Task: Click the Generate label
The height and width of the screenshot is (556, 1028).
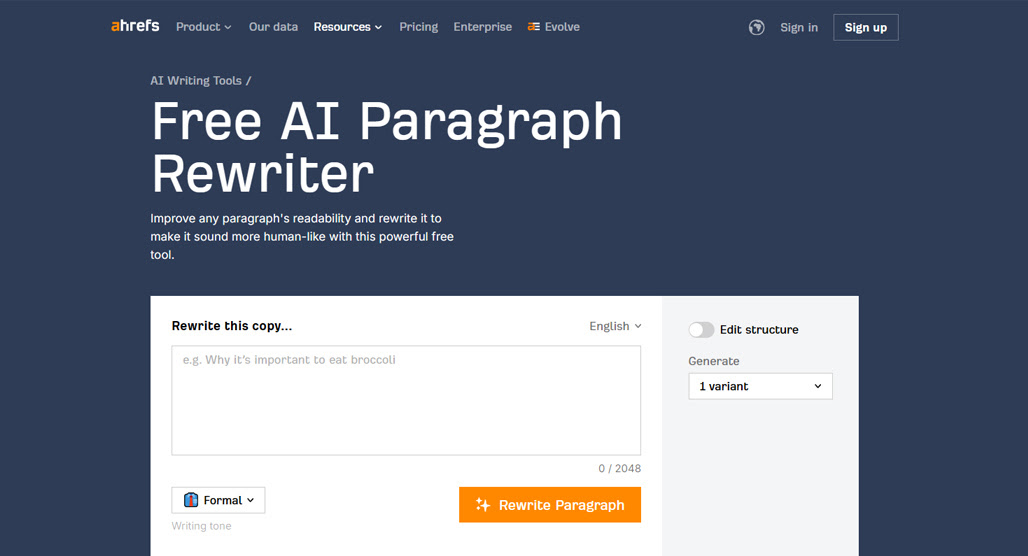Action: pyautogui.click(x=713, y=361)
